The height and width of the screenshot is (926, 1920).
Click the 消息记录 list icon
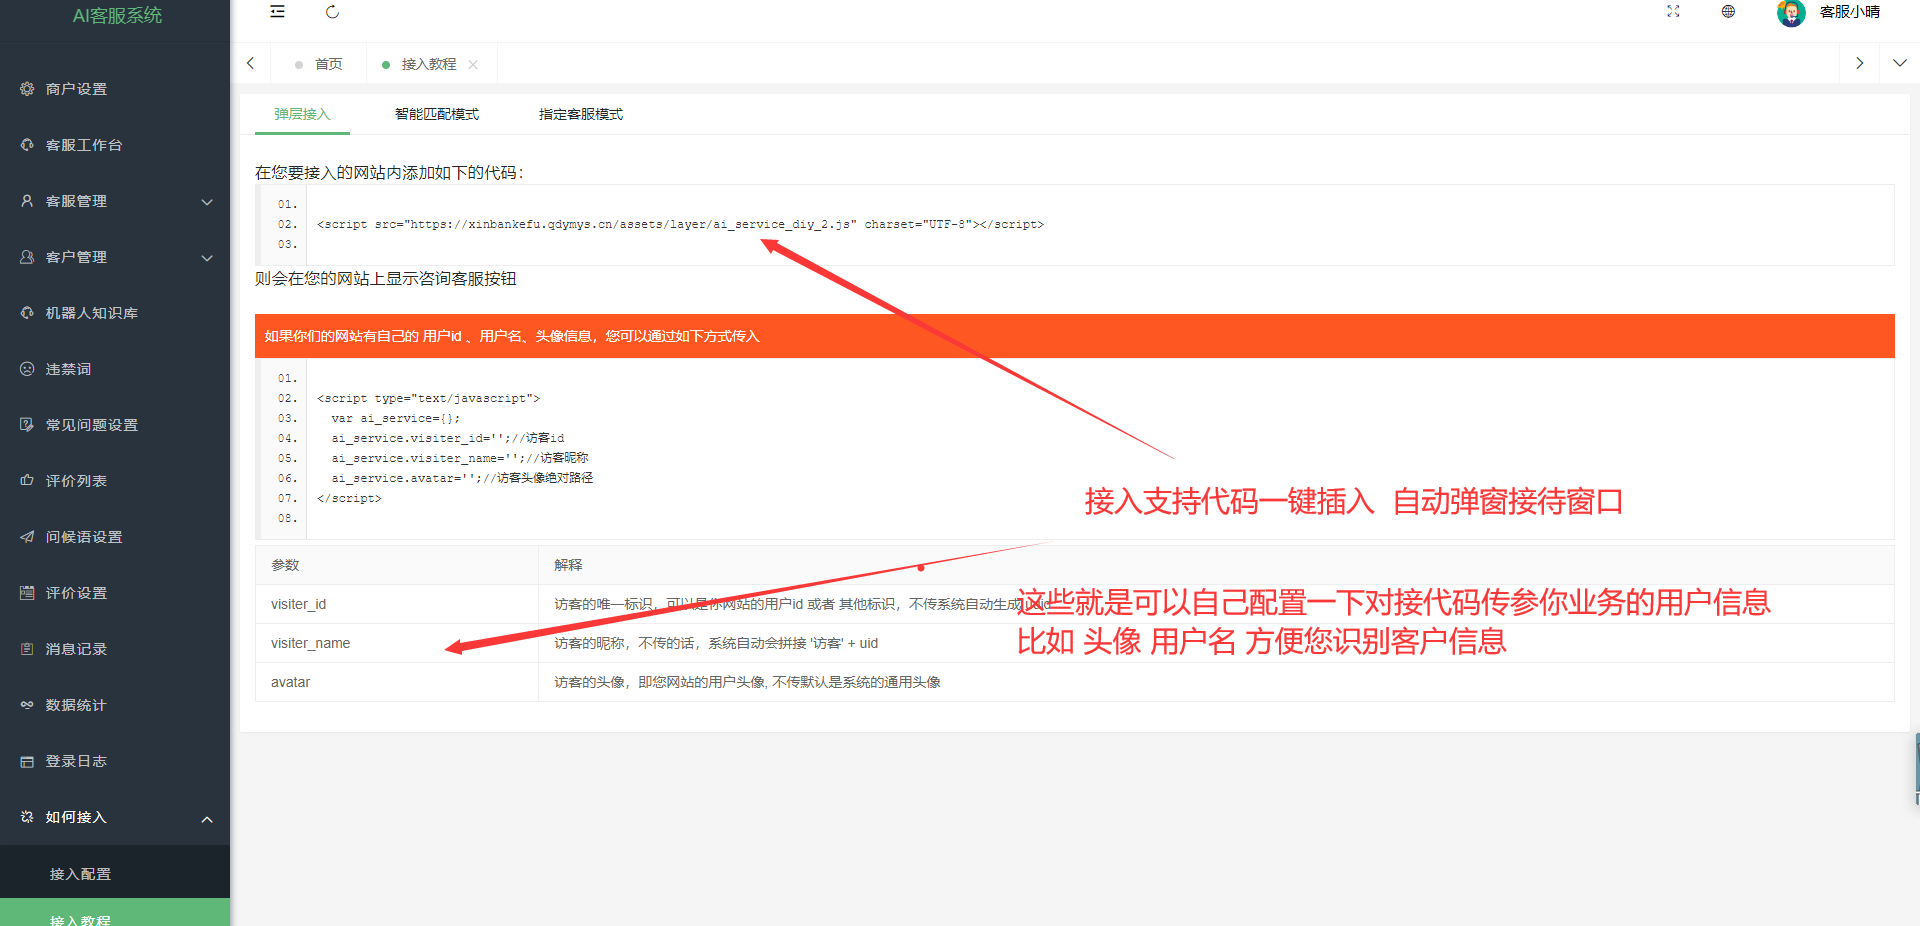(x=27, y=649)
